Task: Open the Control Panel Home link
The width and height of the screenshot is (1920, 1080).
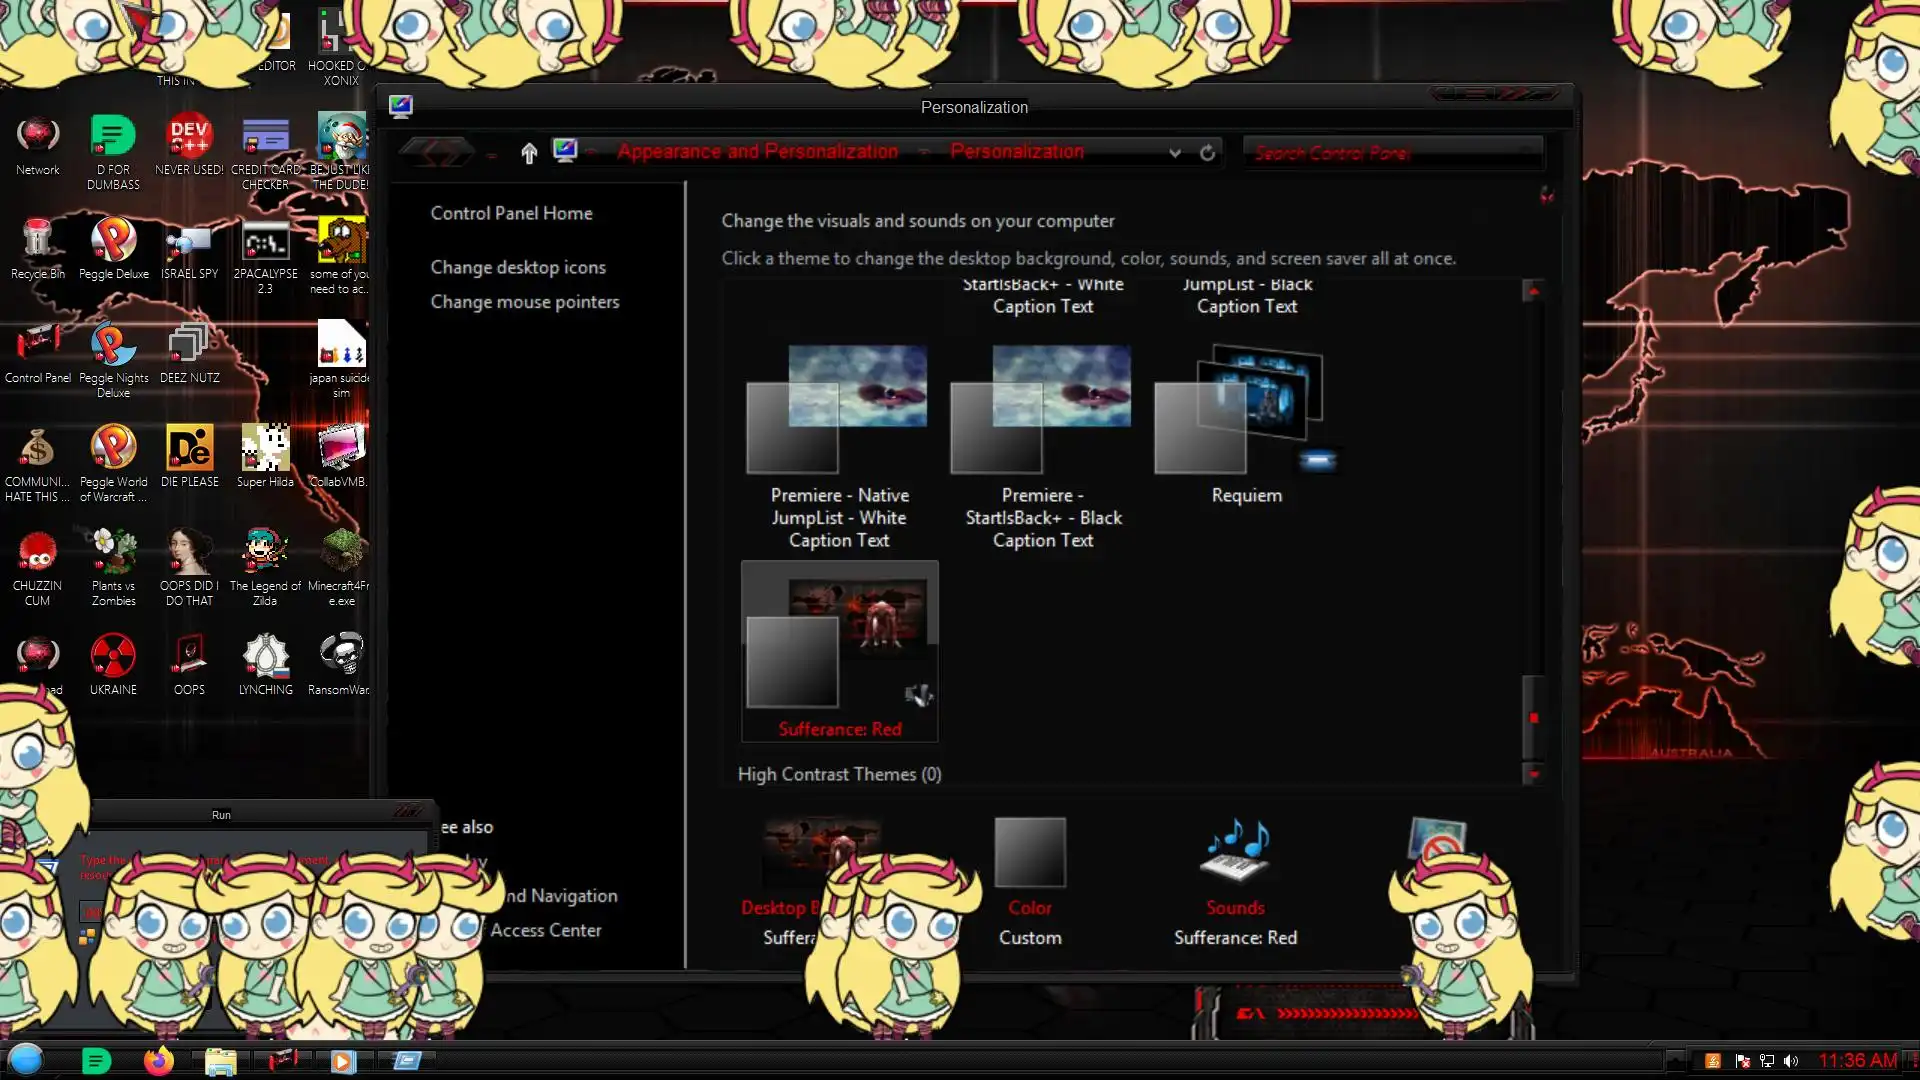Action: coord(511,213)
